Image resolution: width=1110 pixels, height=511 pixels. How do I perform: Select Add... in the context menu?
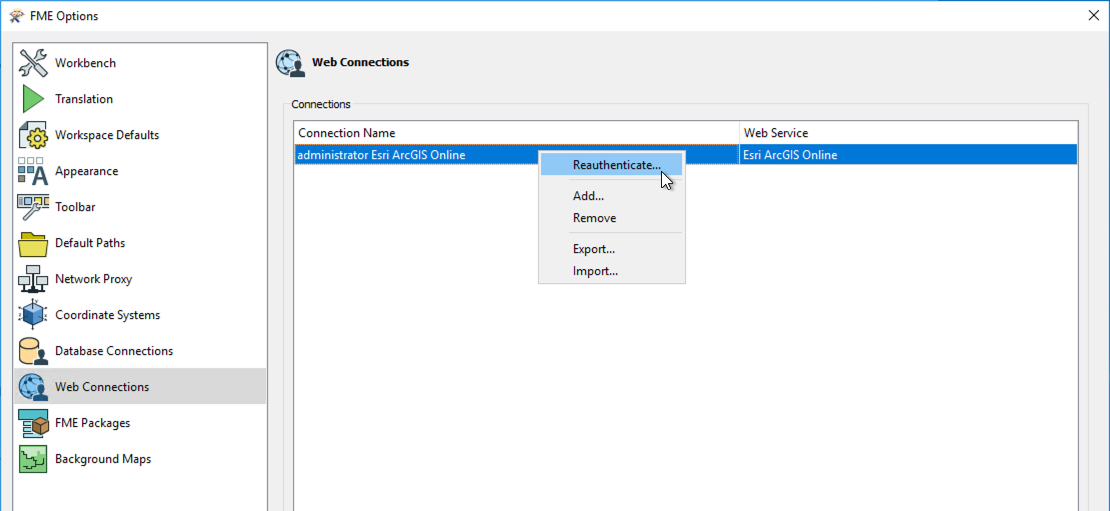588,196
